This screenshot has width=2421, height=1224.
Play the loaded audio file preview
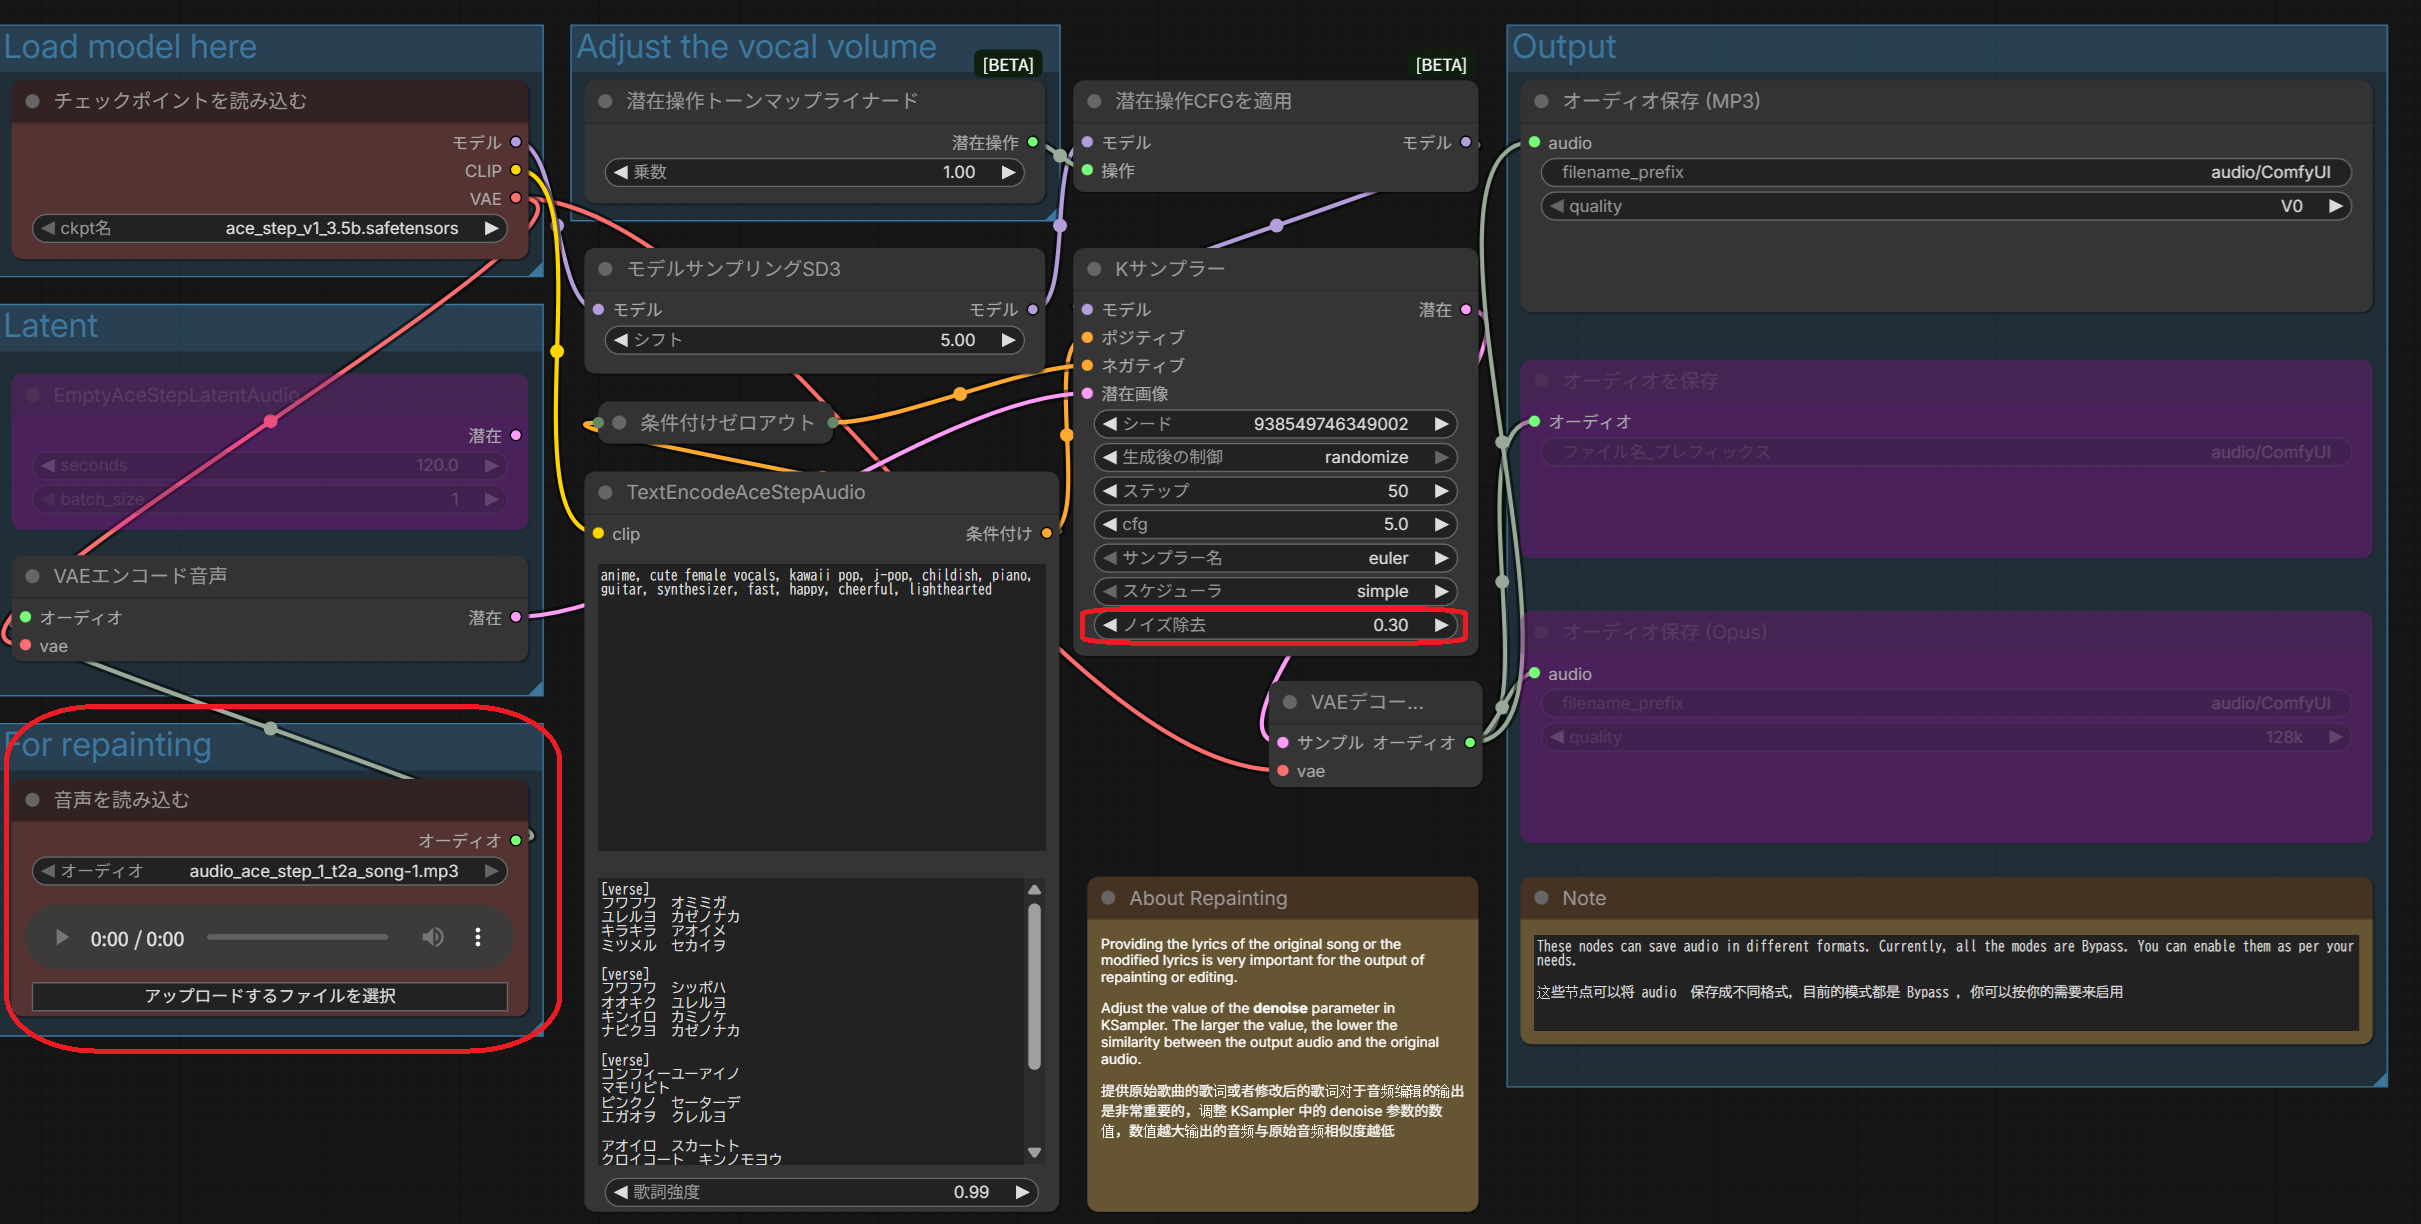point(62,938)
